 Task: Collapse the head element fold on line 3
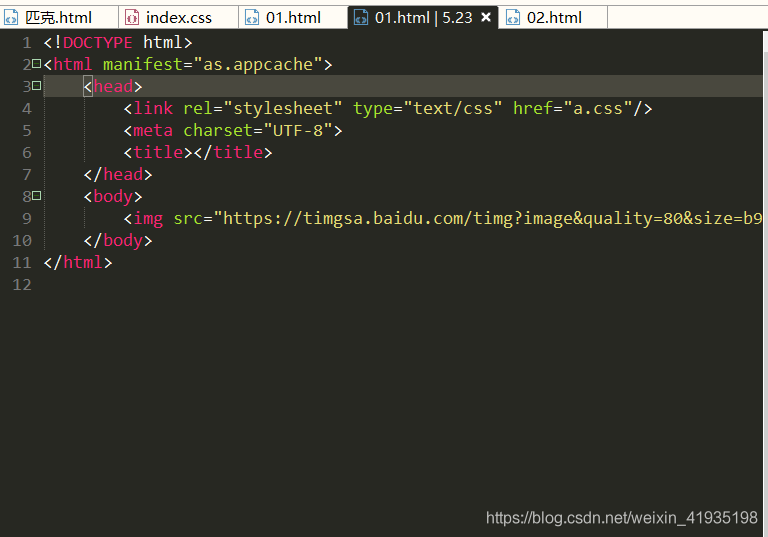(x=36, y=86)
